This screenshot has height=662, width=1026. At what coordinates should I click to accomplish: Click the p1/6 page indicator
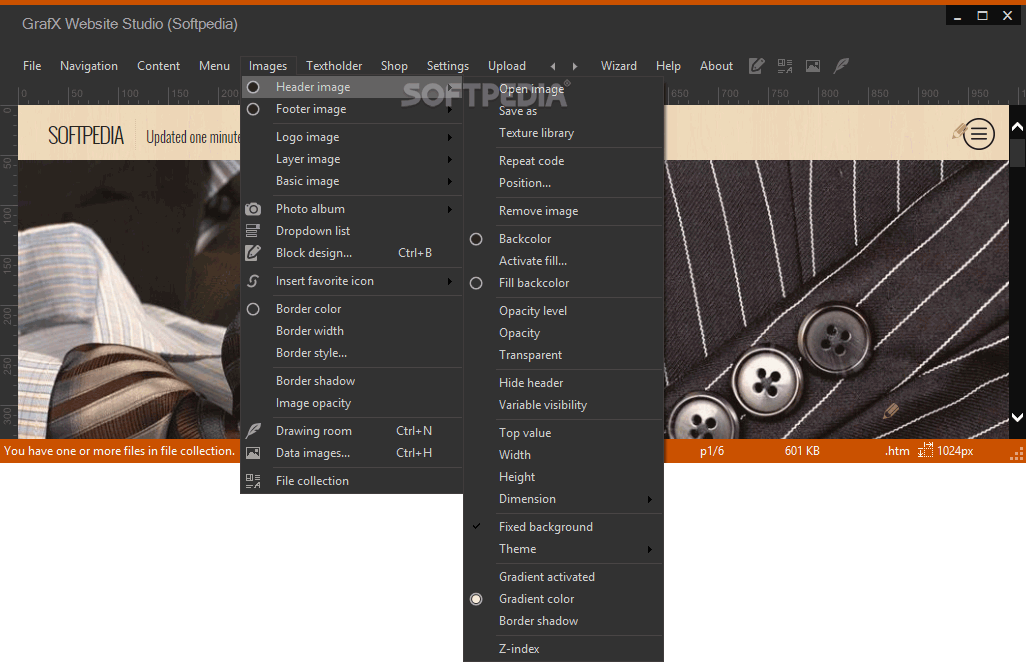coord(712,451)
